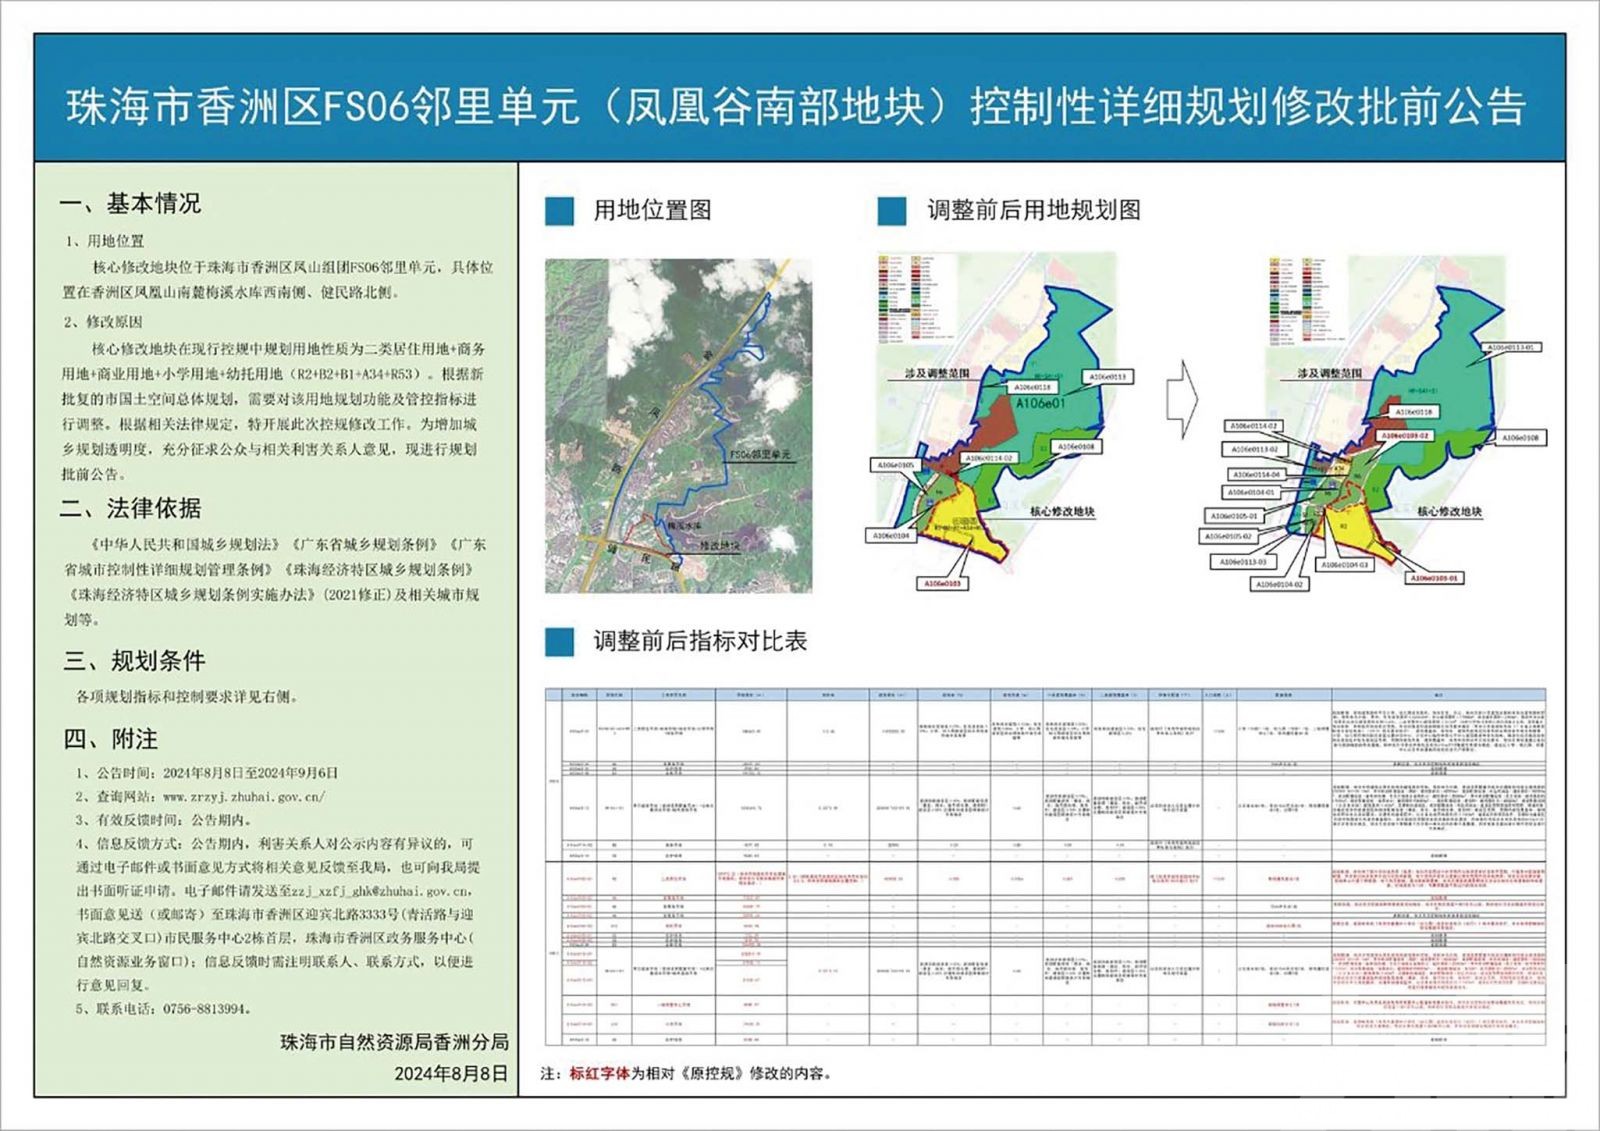Click 涉及调整范围 on the after-adjustment map
This screenshot has height=1131, width=1600.
(1330, 373)
